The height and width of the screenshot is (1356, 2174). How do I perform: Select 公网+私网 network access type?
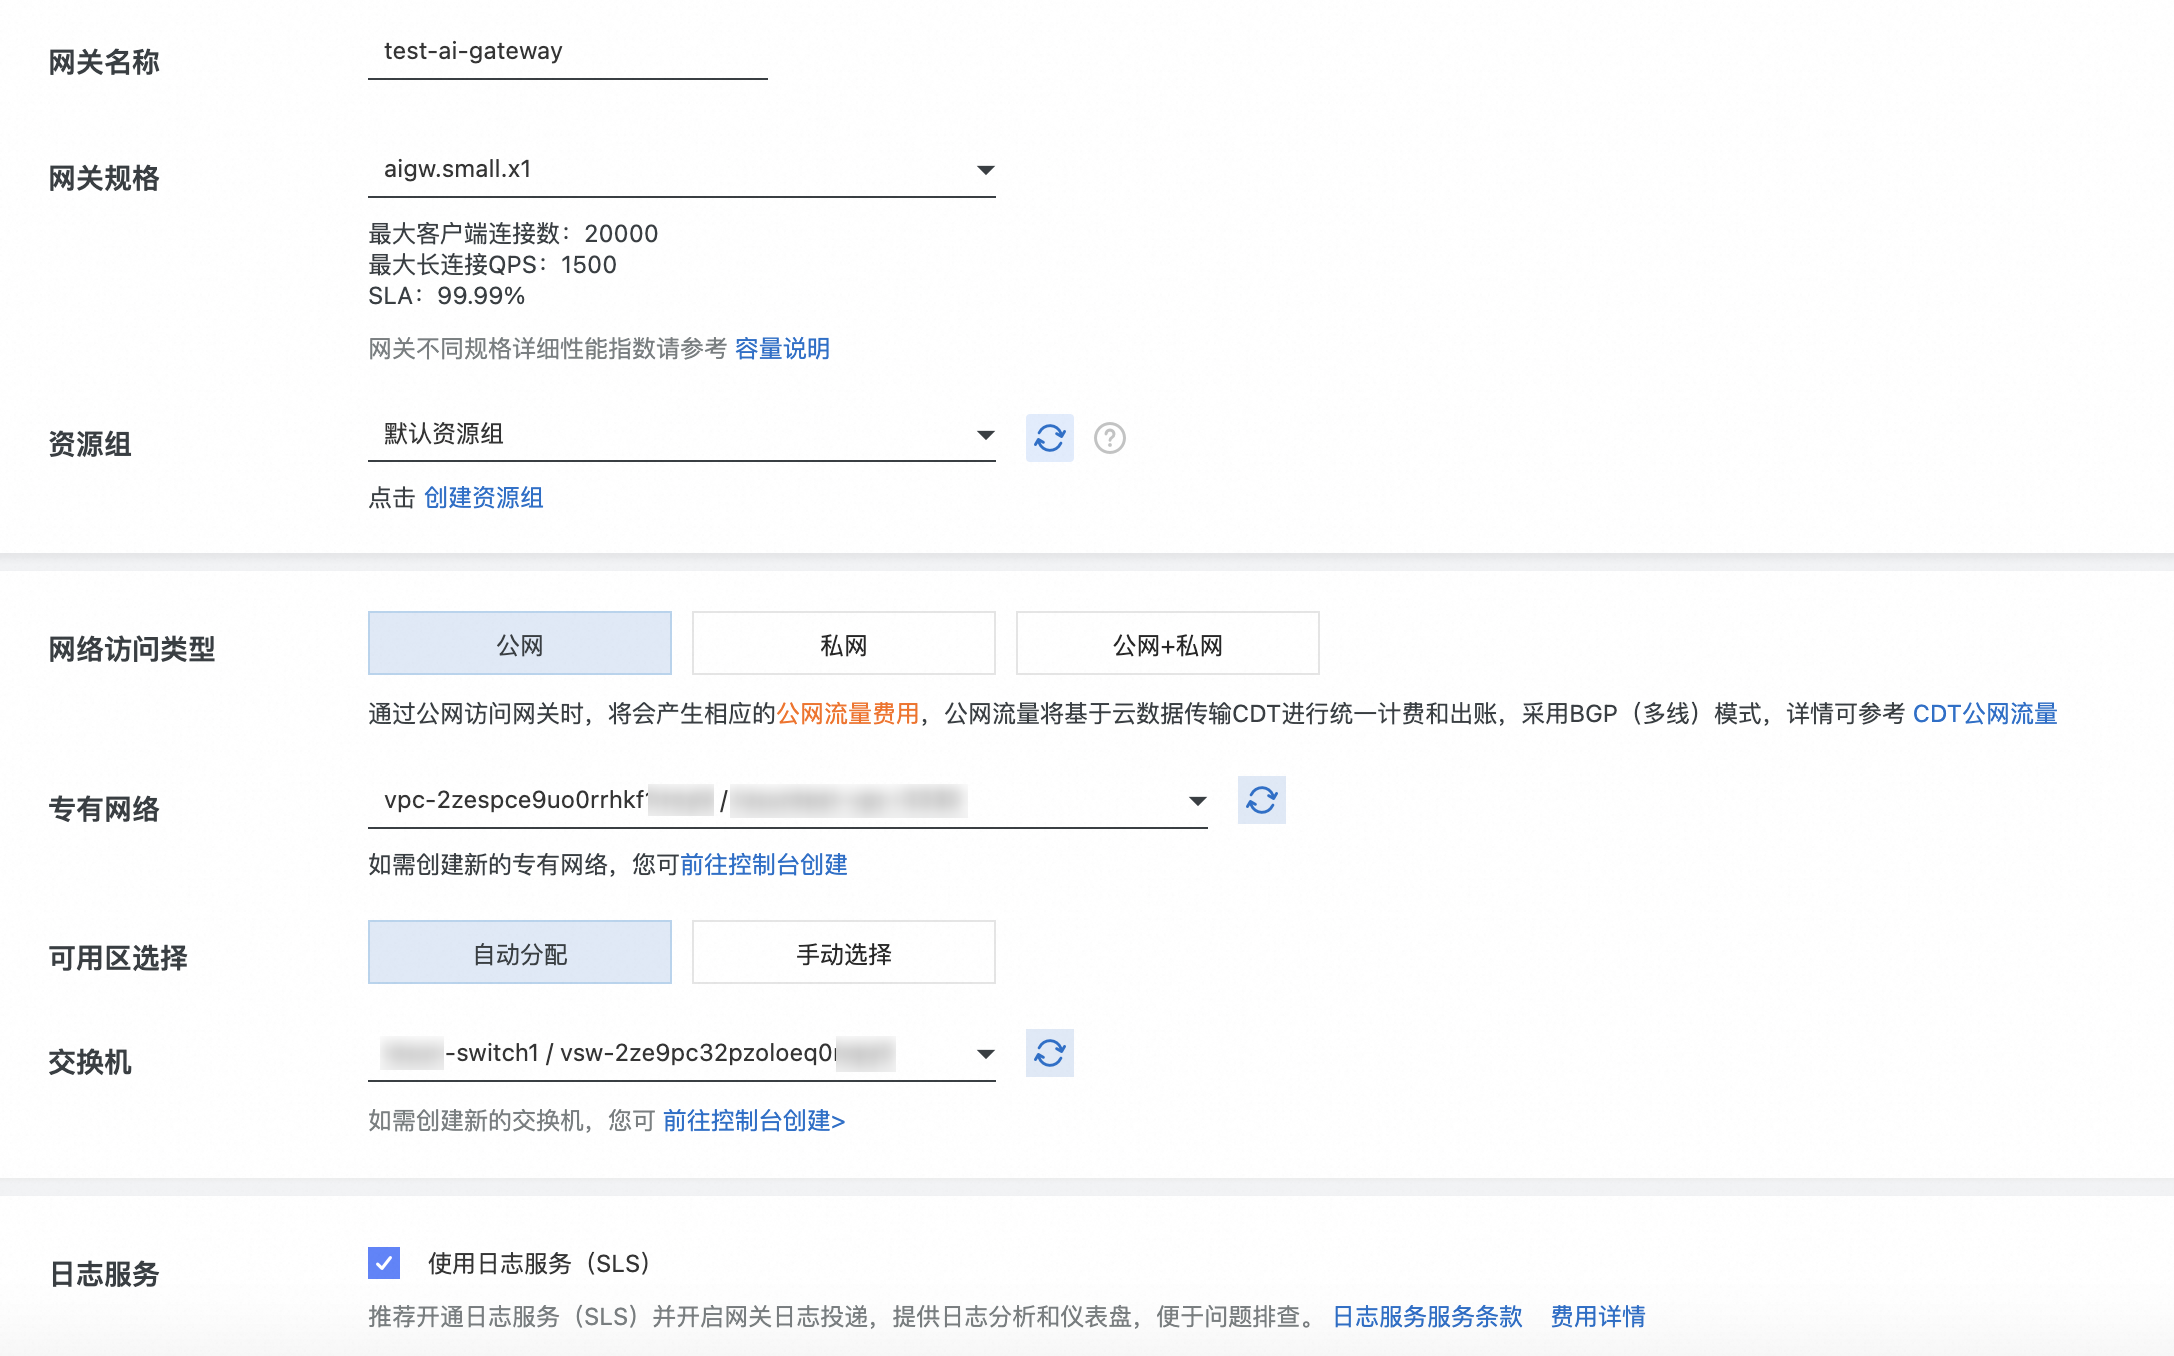tap(1167, 644)
